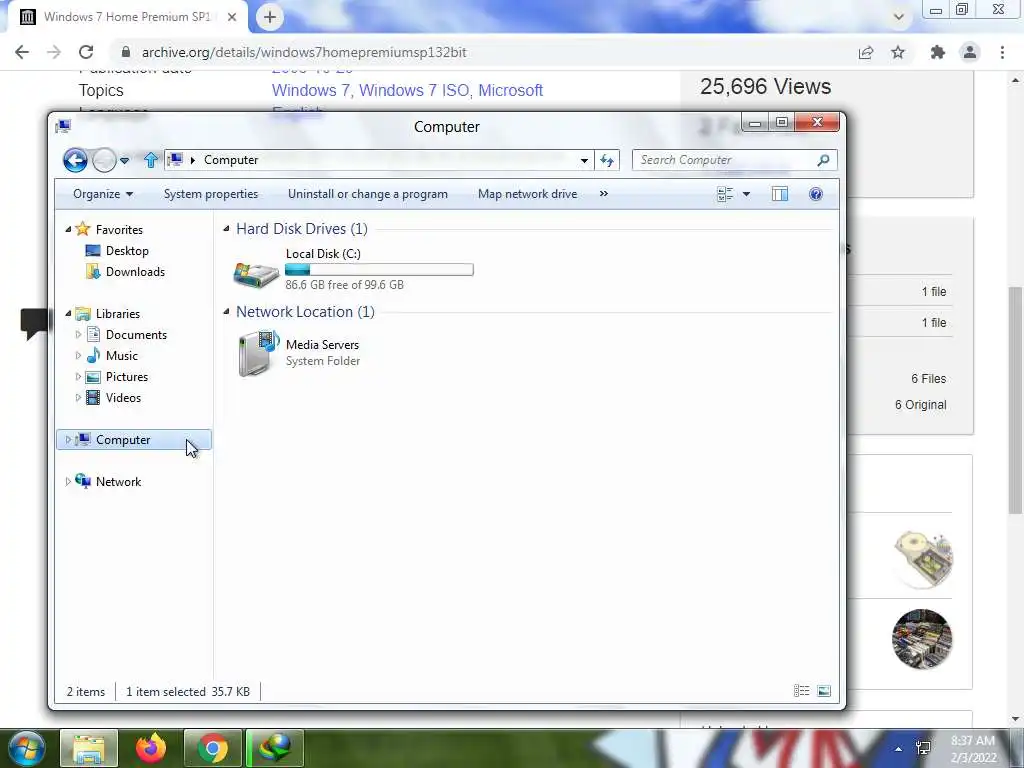Collapse Network Location group
1024x768 pixels.
click(x=226, y=312)
